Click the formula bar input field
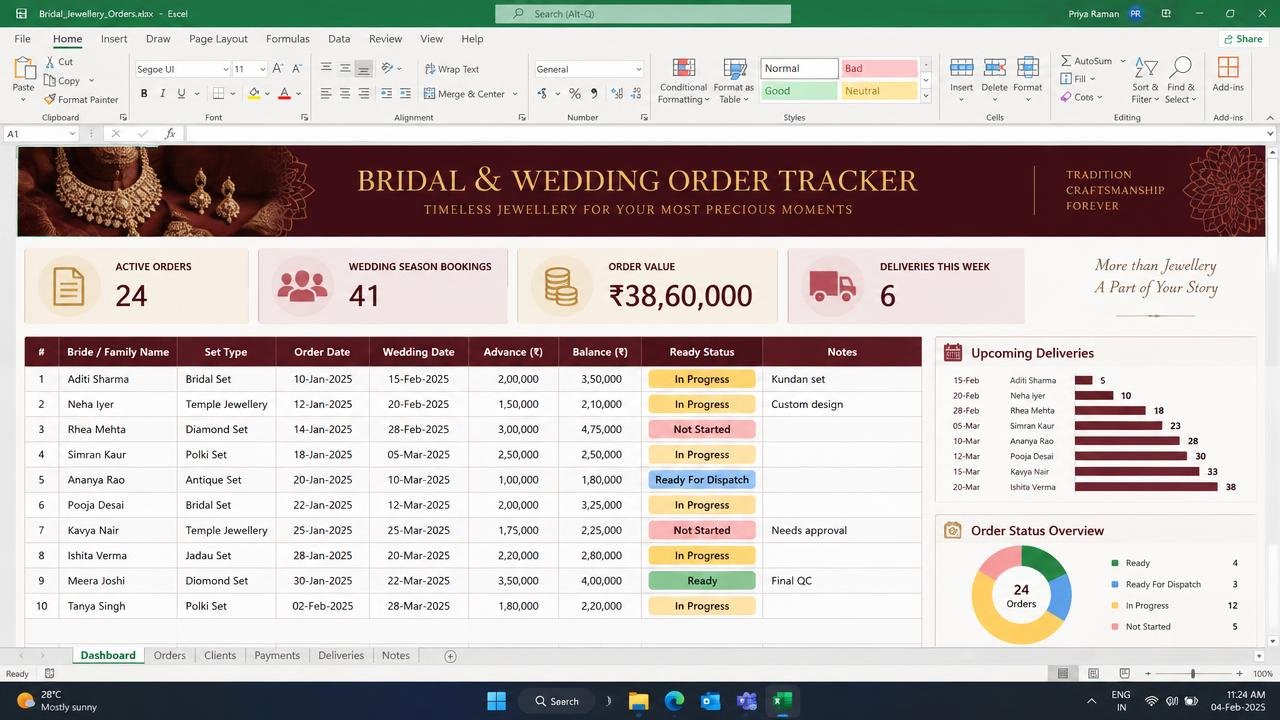 [724, 134]
